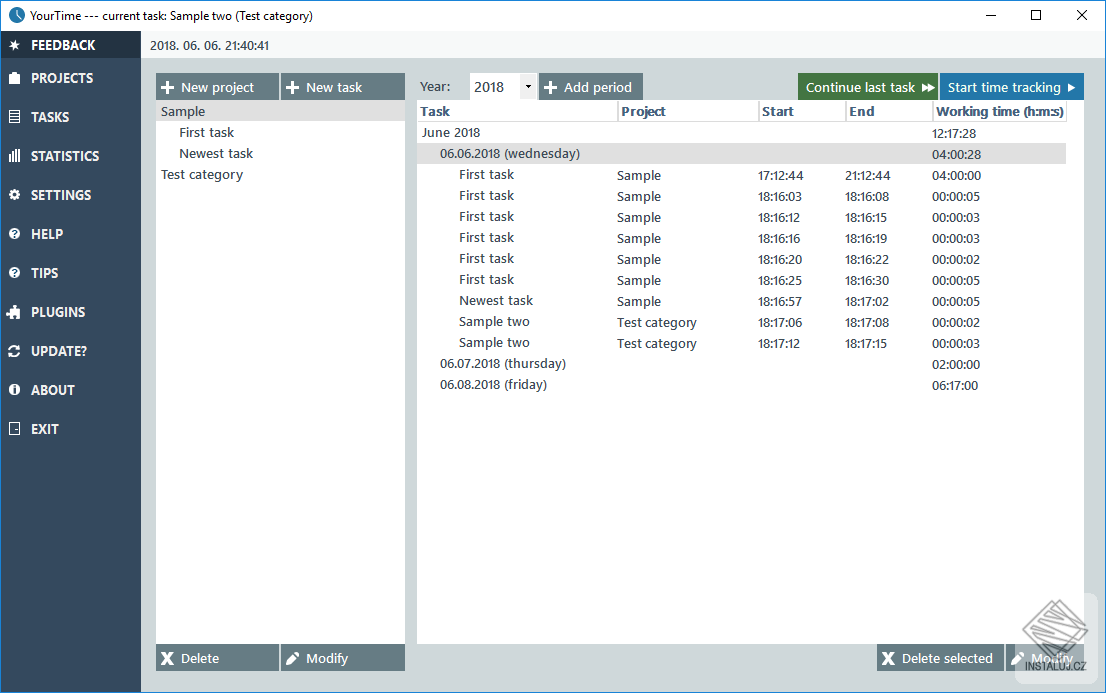
Task: Click the YourTime clock icon in title bar
Action: point(17,16)
